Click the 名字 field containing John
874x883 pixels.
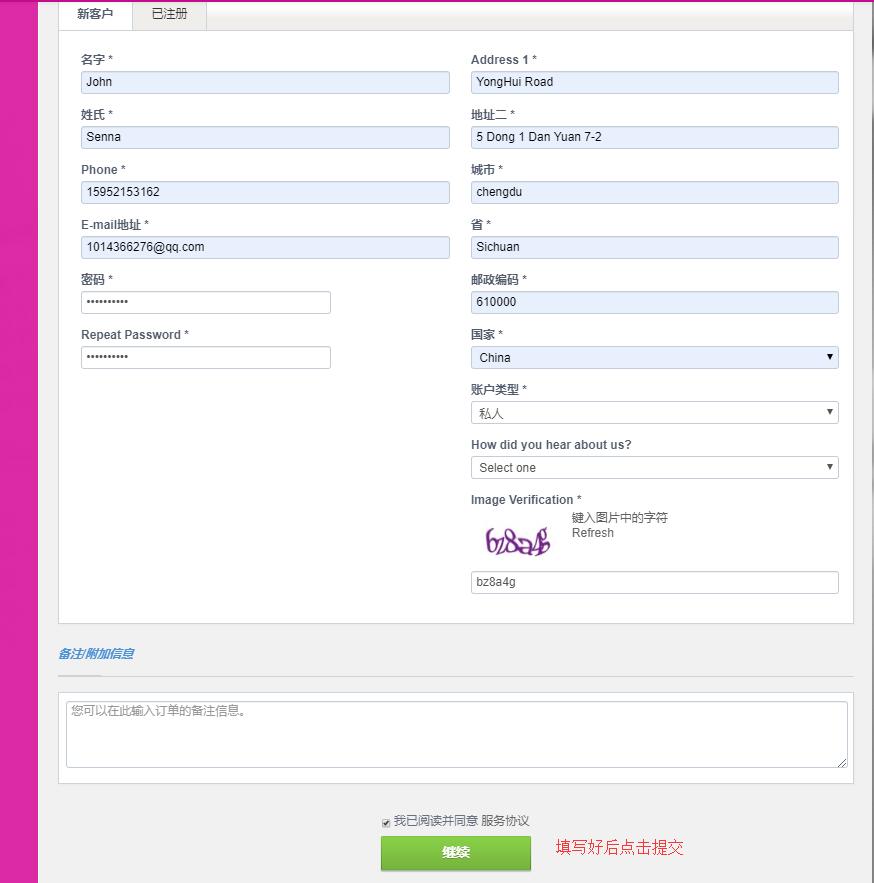[265, 82]
